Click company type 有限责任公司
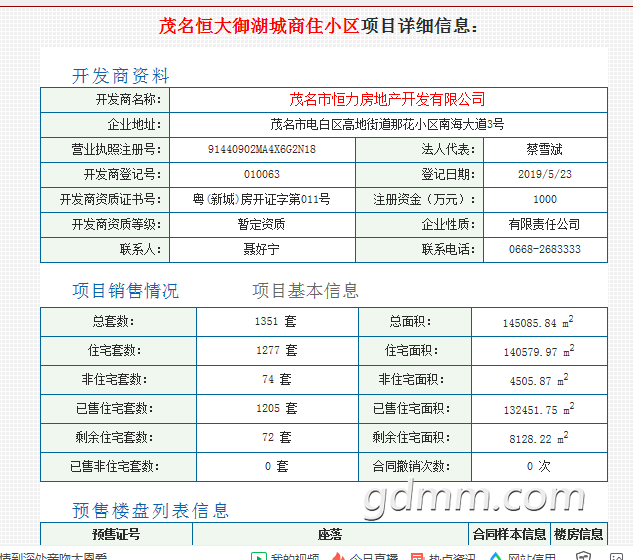The height and width of the screenshot is (560, 633). point(545,224)
